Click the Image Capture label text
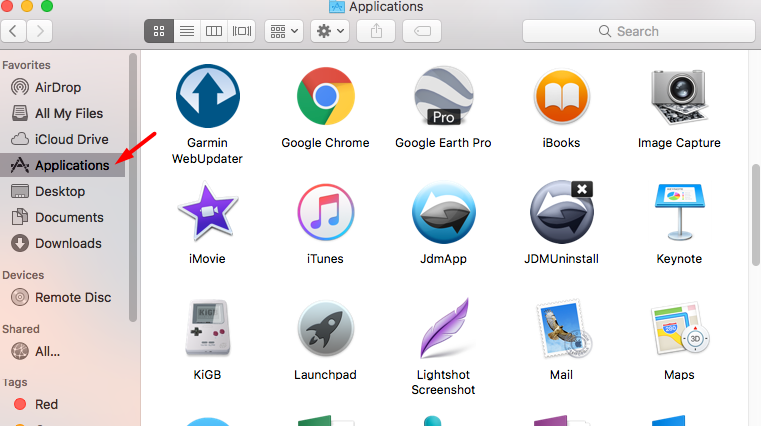This screenshot has width=761, height=426. (x=679, y=143)
